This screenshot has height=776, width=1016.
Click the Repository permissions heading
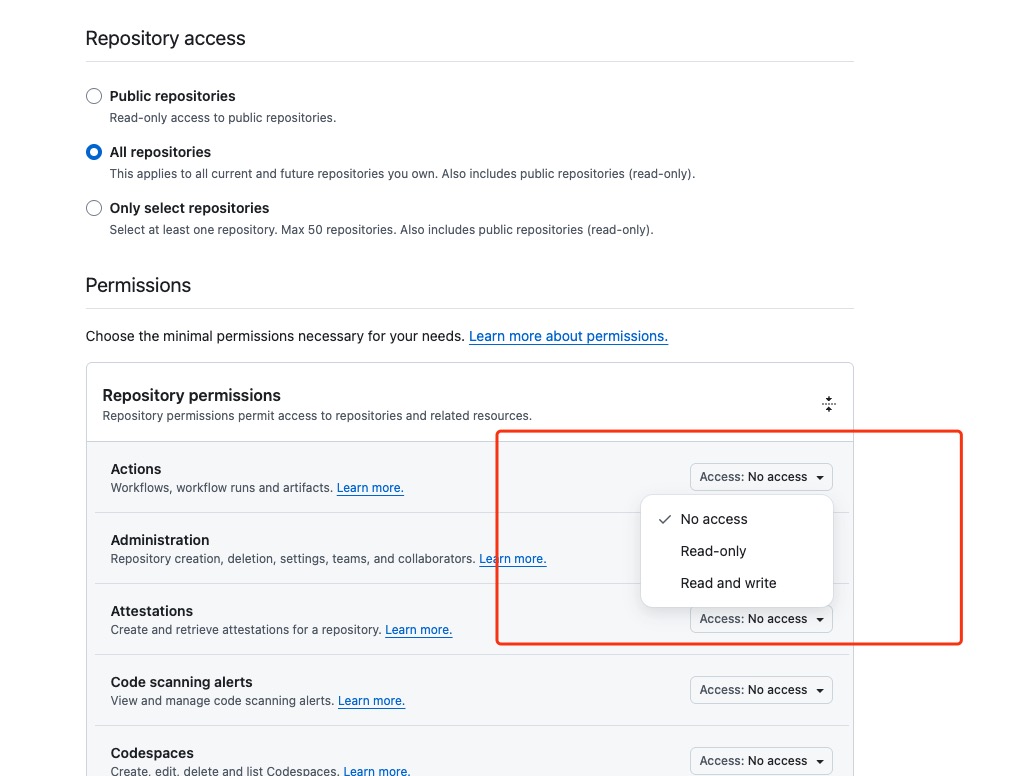pos(192,395)
